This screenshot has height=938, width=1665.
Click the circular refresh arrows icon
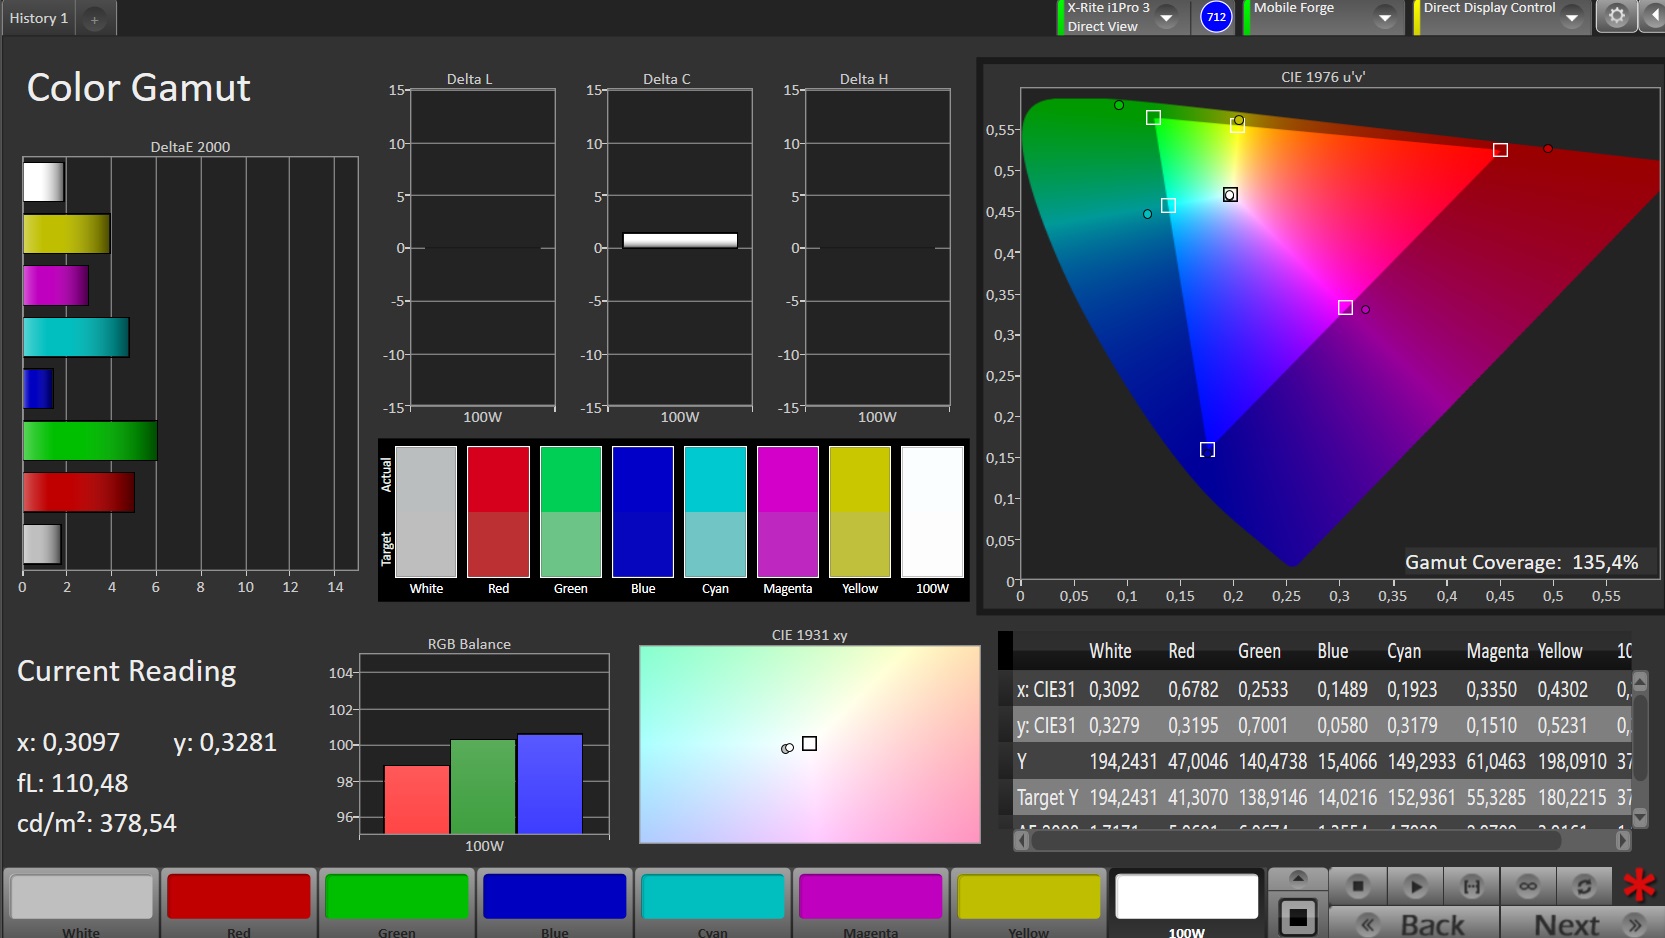(1584, 886)
